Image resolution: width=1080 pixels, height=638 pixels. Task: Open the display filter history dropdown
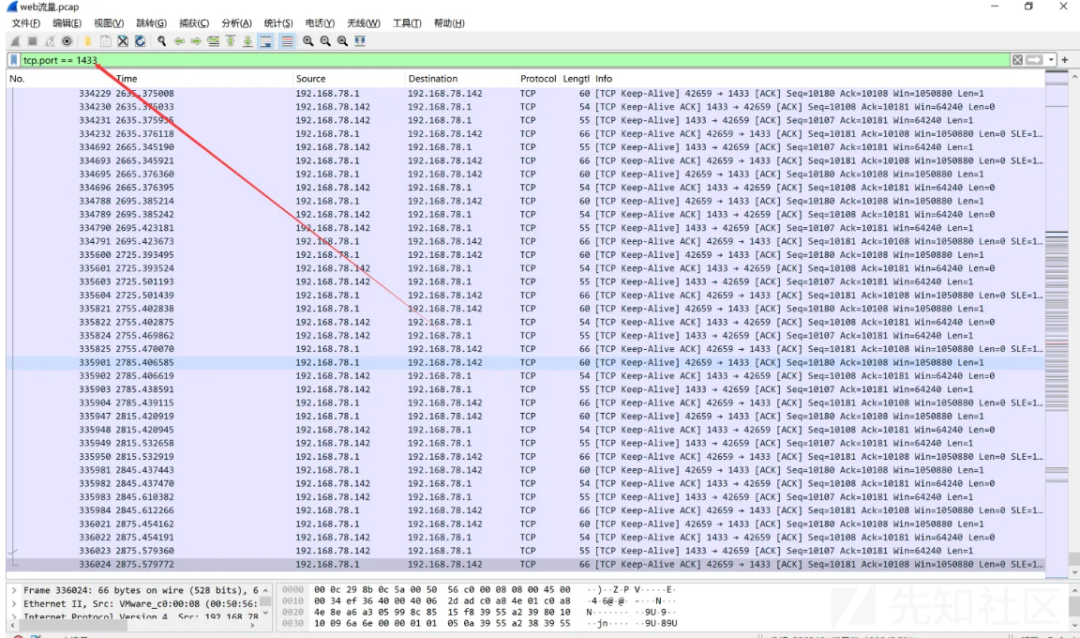(1051, 60)
